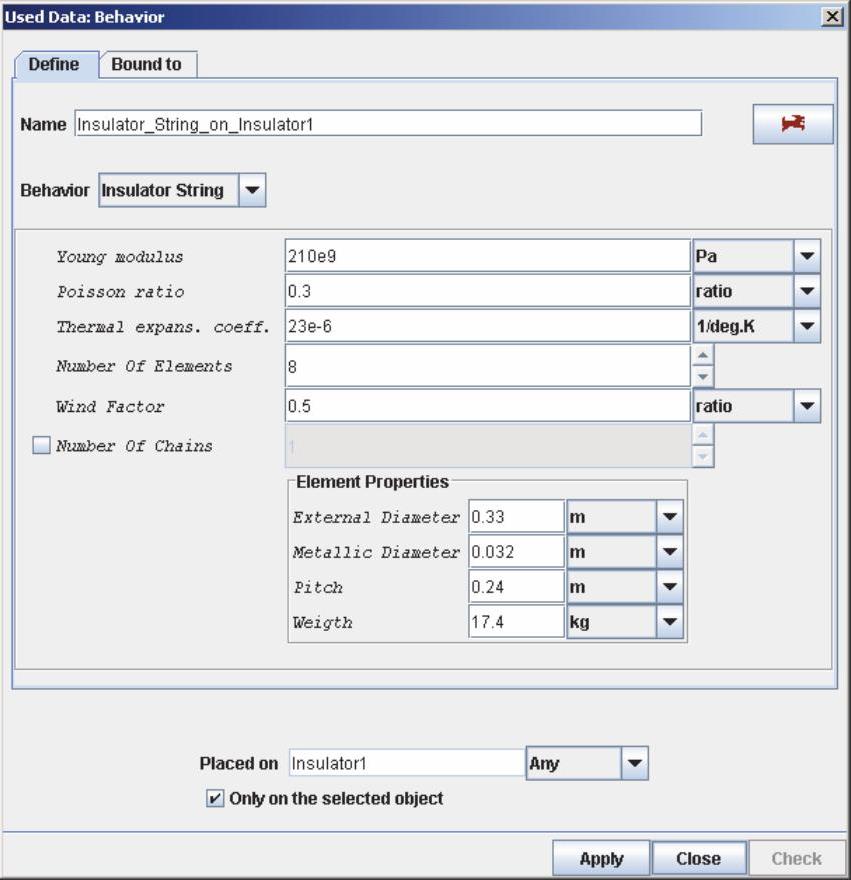Switch to the Bound to tab

146,64
